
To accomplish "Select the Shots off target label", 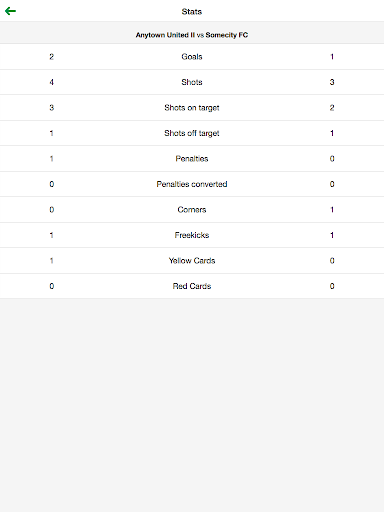I will click(x=192, y=133).
